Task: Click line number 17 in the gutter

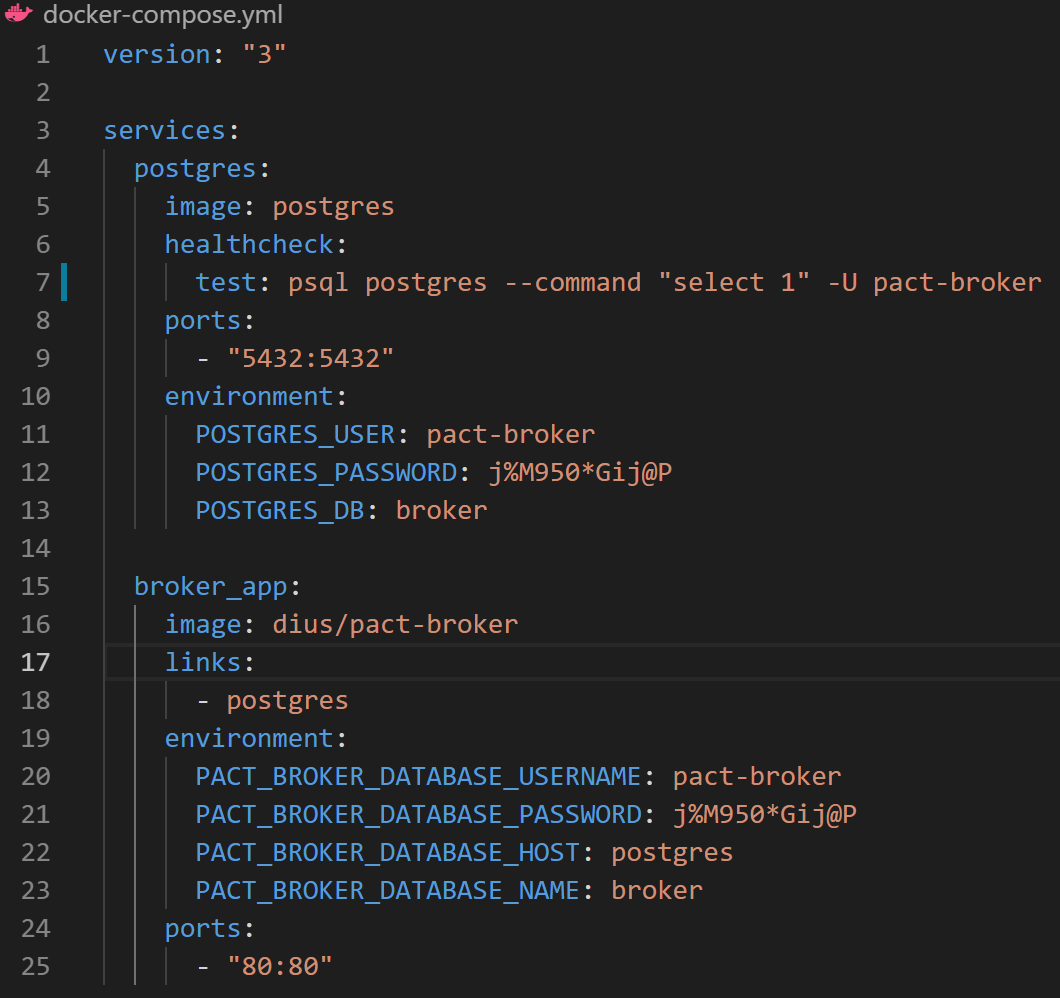Action: coord(36,662)
